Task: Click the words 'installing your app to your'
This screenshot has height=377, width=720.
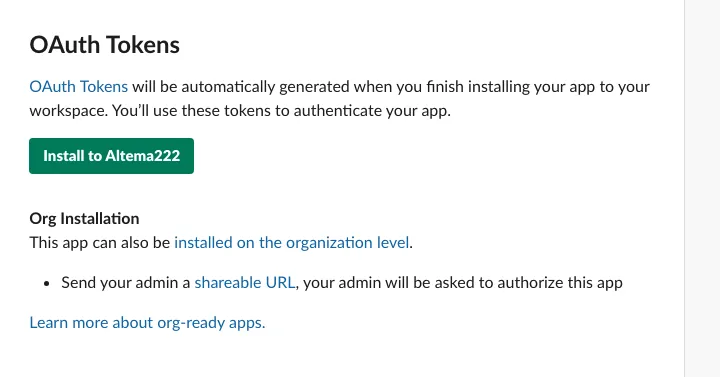Action: (x=559, y=86)
